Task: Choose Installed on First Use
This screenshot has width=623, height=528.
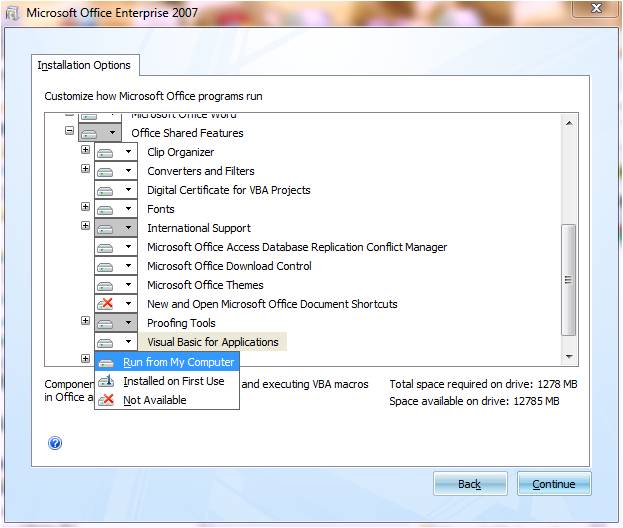Action: point(167,381)
